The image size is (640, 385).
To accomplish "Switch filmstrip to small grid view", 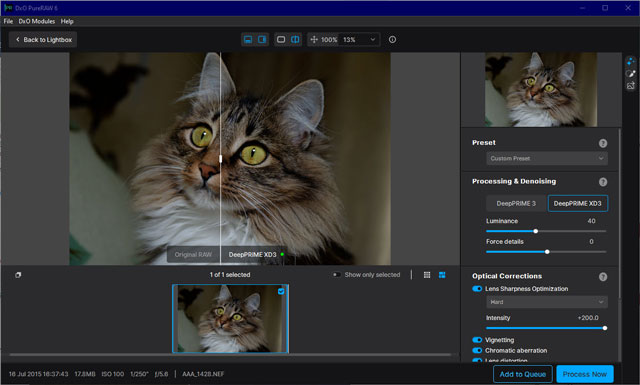I will tap(427, 275).
